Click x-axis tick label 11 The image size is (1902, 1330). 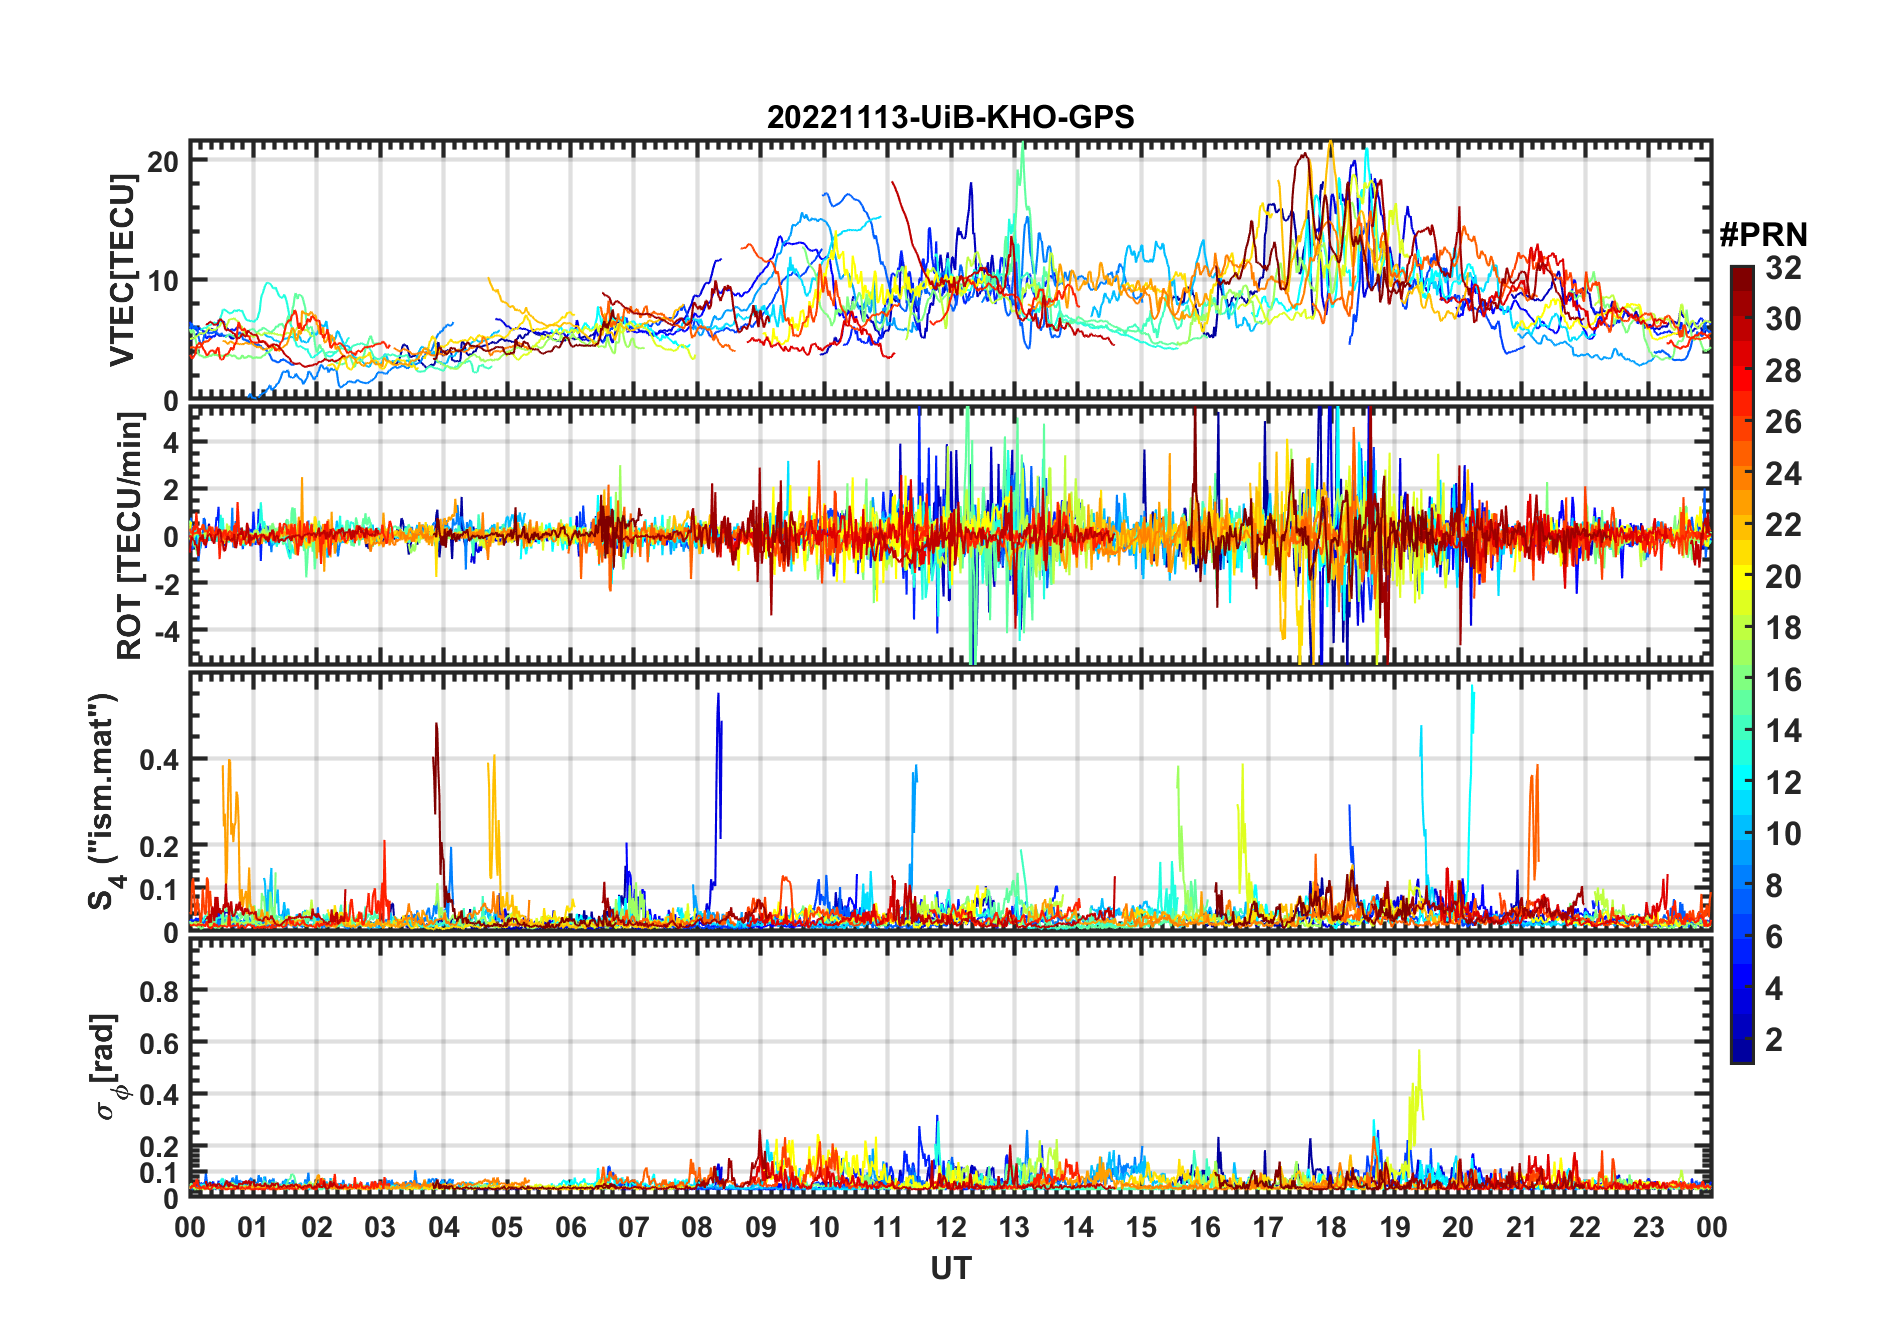(887, 1227)
